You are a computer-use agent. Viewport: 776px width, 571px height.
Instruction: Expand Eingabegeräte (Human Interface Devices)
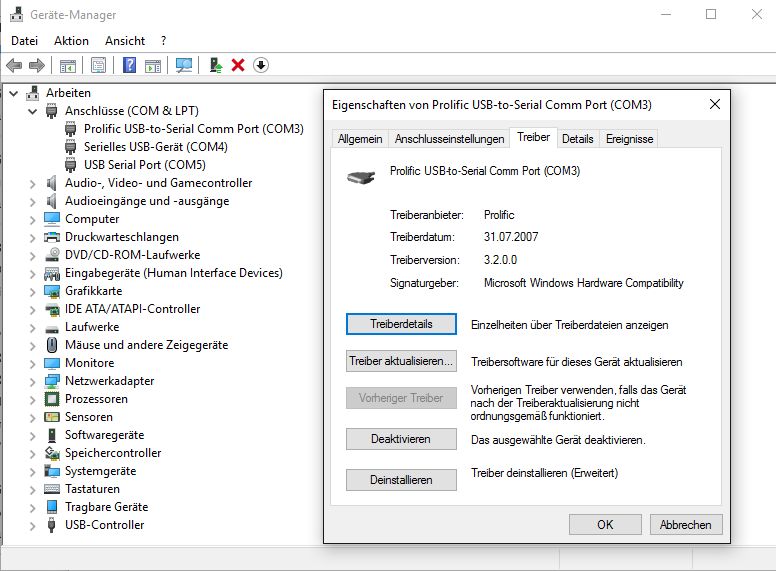[32, 274]
